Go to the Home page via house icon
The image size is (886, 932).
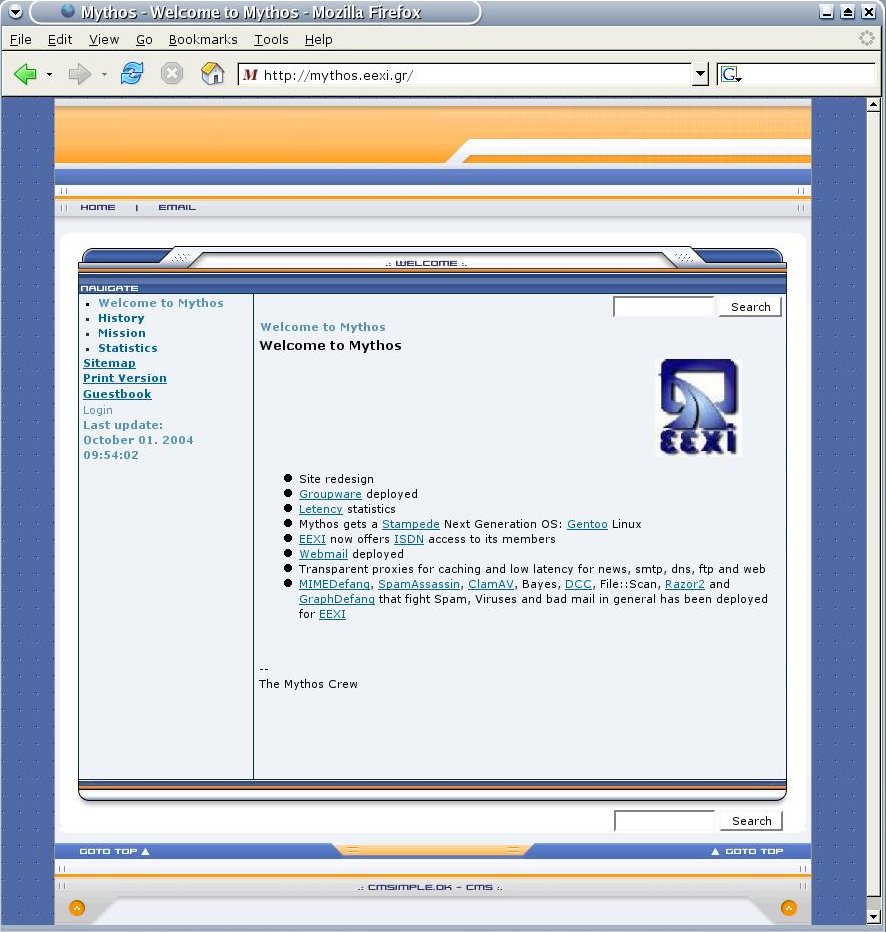[212, 74]
